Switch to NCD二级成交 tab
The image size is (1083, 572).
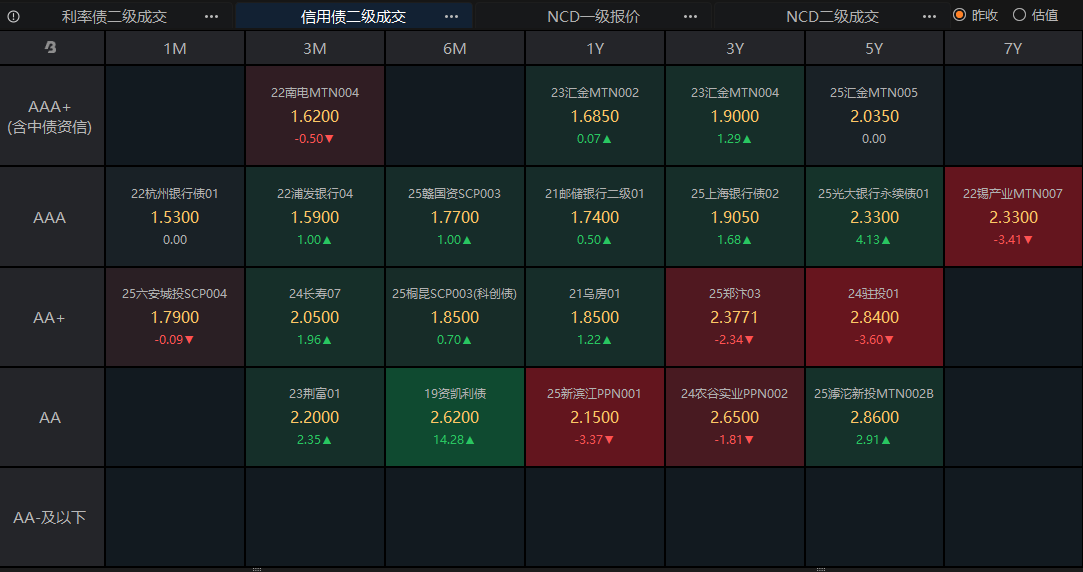pos(832,17)
